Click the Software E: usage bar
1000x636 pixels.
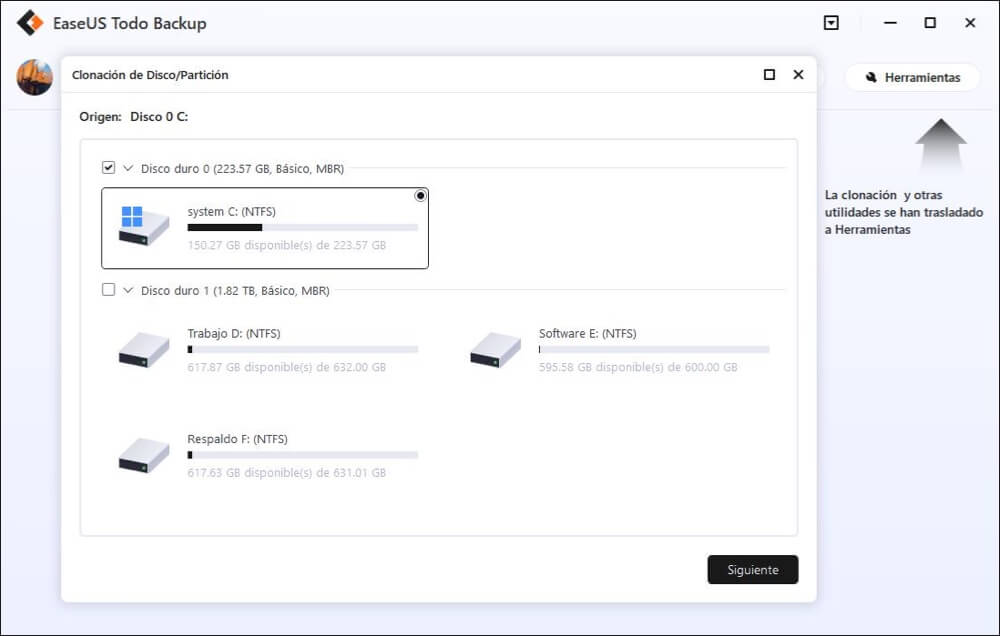654,350
